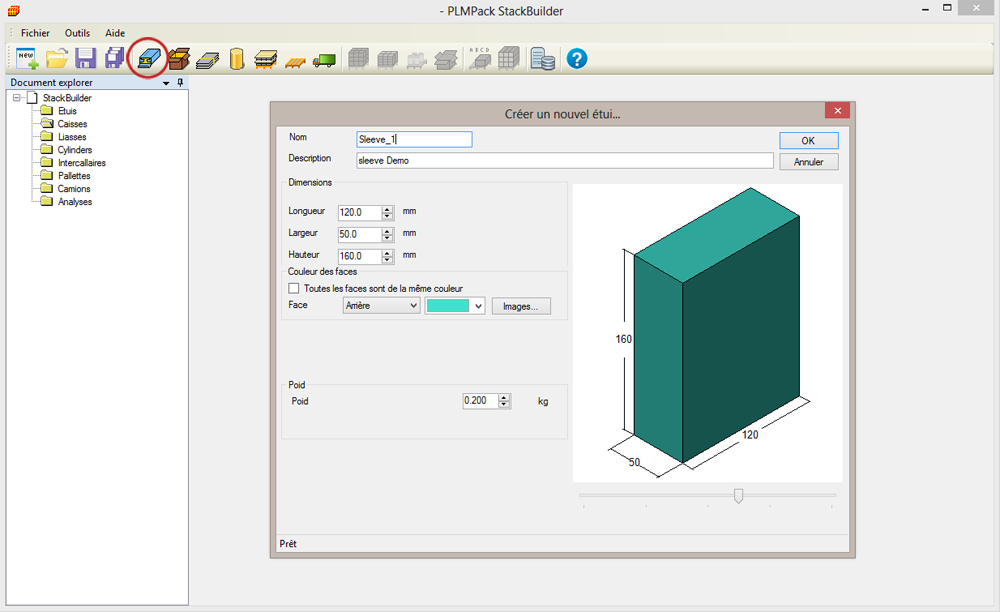Select Analyses in the document tree
The height and width of the screenshot is (612, 1000).
pyautogui.click(x=75, y=201)
